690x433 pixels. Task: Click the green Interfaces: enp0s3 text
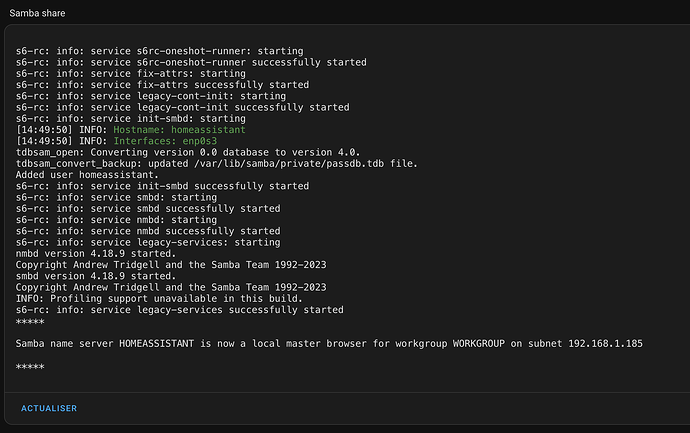[x=165, y=141]
